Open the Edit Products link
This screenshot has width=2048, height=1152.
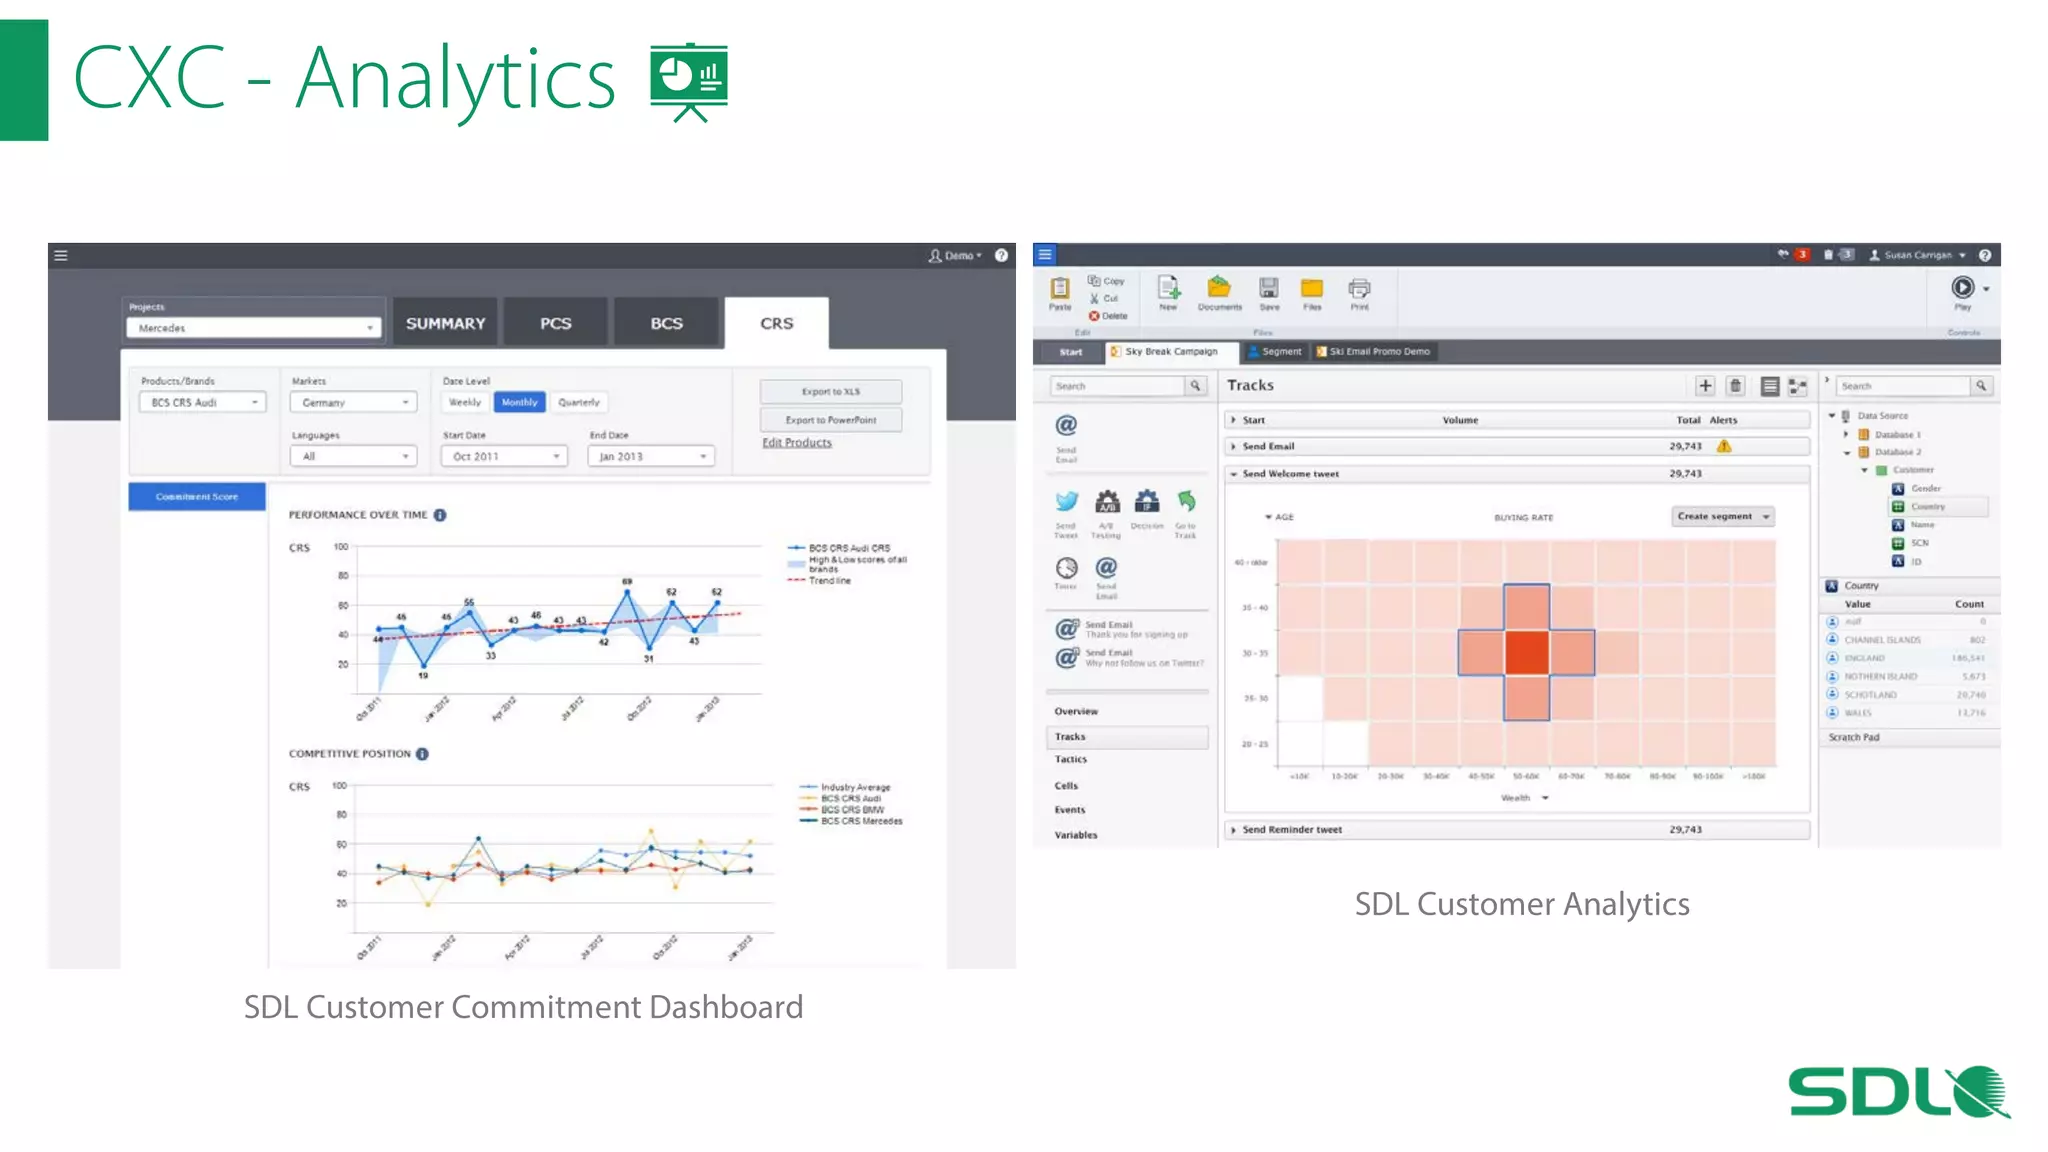(x=797, y=443)
